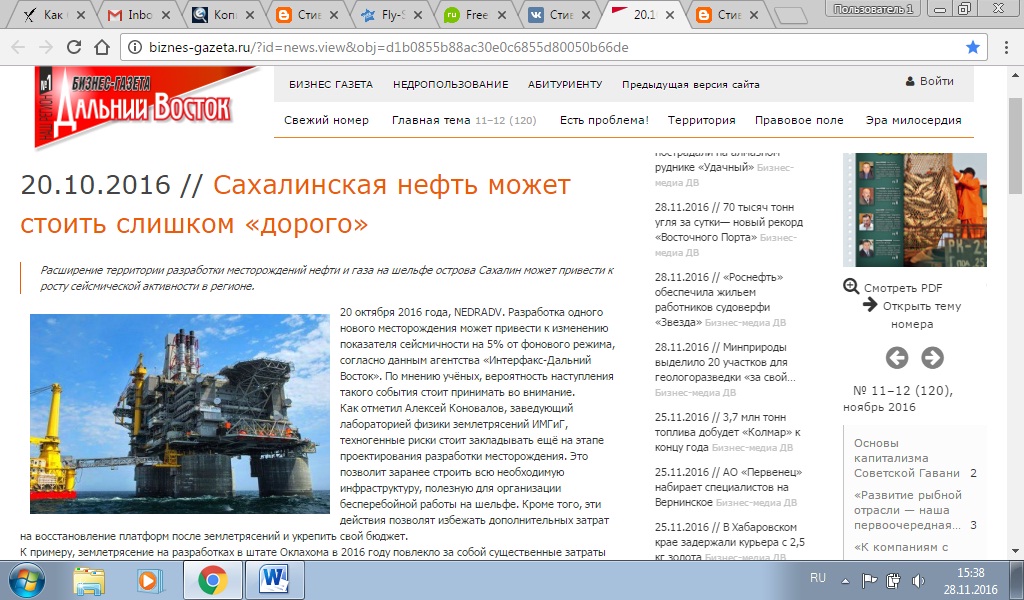
Task: Open the Эра милосердия section
Action: point(913,120)
